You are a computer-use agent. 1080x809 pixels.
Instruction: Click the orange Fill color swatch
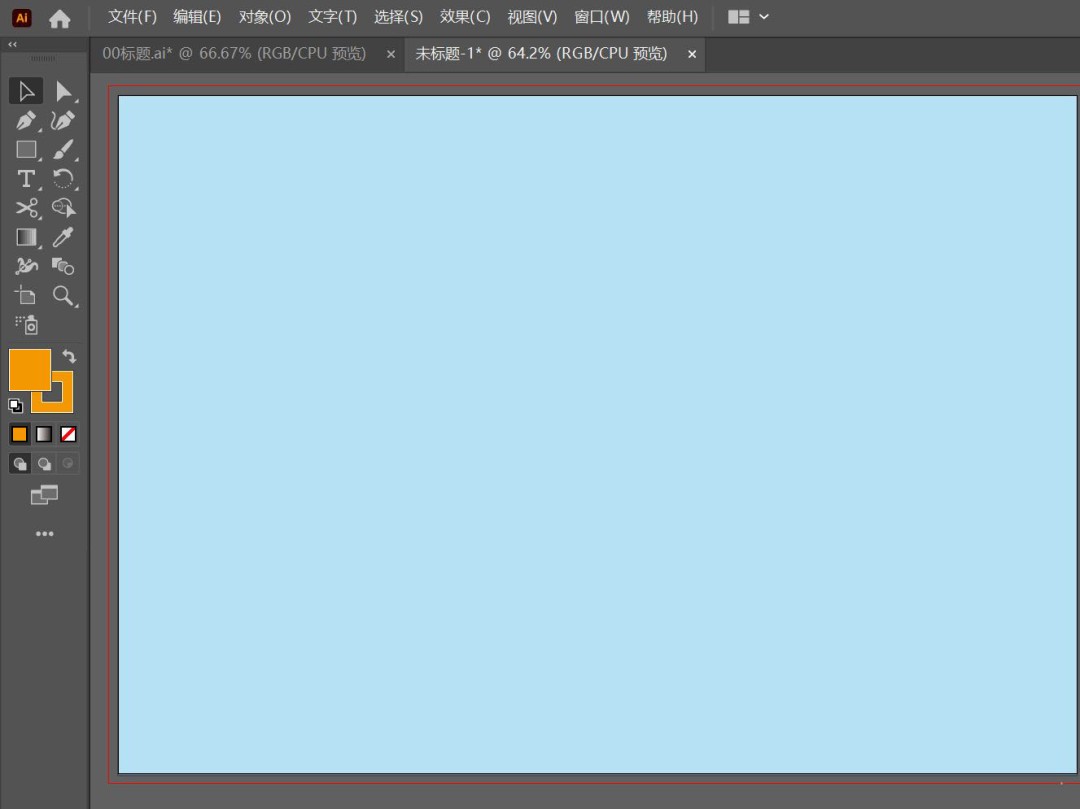click(x=29, y=369)
